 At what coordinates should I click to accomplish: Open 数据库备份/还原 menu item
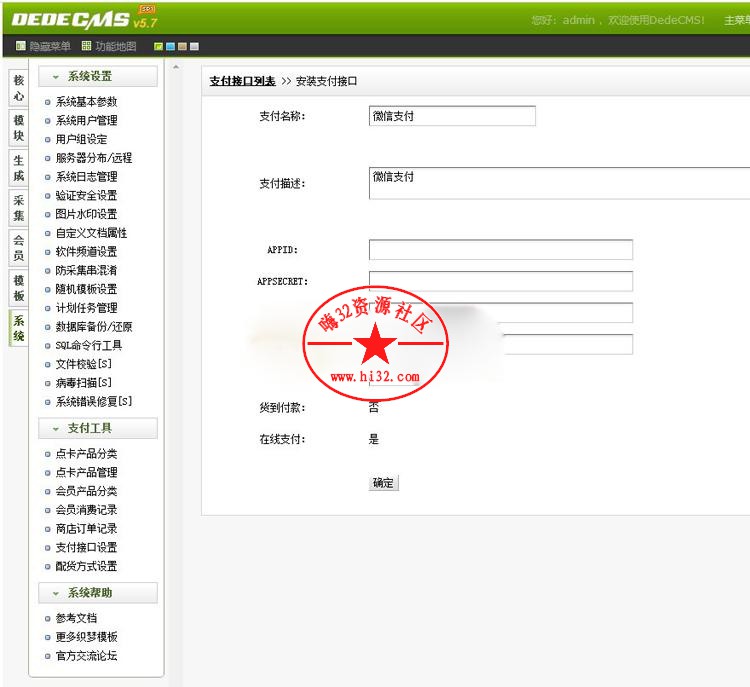tap(94, 327)
